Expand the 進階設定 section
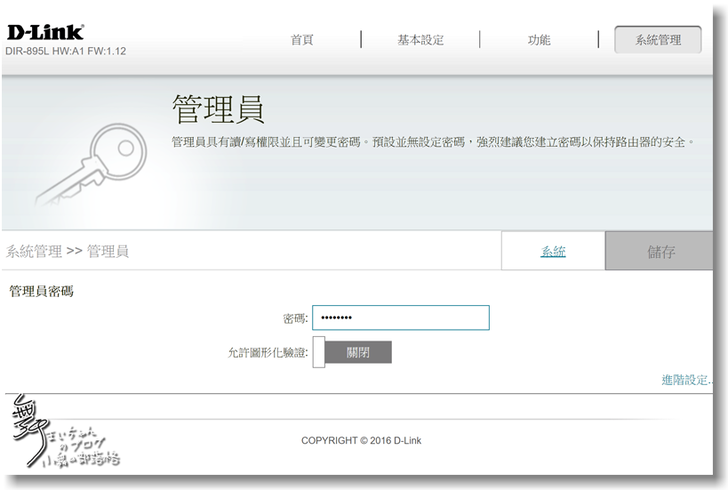Image resolution: width=728 pixels, height=490 pixels. [686, 380]
